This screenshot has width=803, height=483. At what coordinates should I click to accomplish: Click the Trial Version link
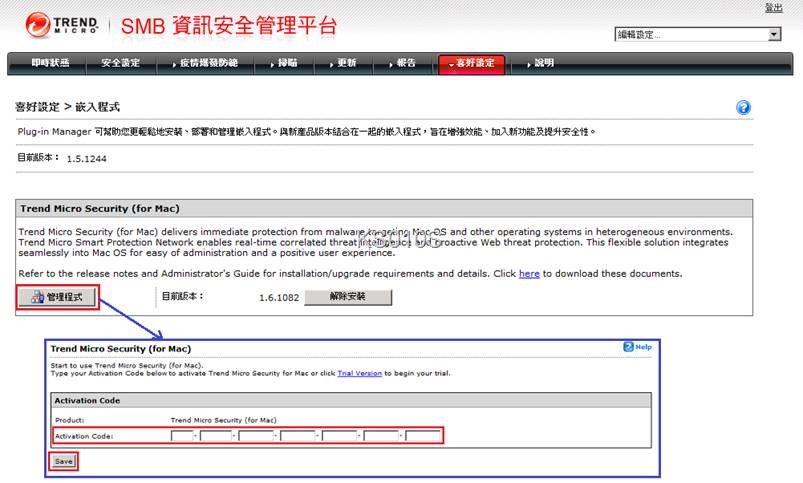pos(360,373)
